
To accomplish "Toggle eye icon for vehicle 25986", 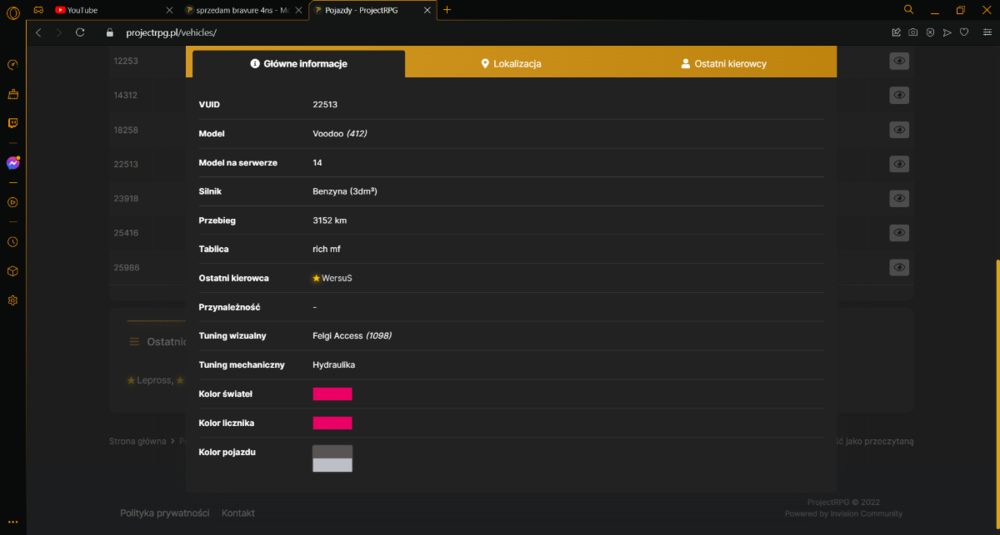I will (x=899, y=267).
